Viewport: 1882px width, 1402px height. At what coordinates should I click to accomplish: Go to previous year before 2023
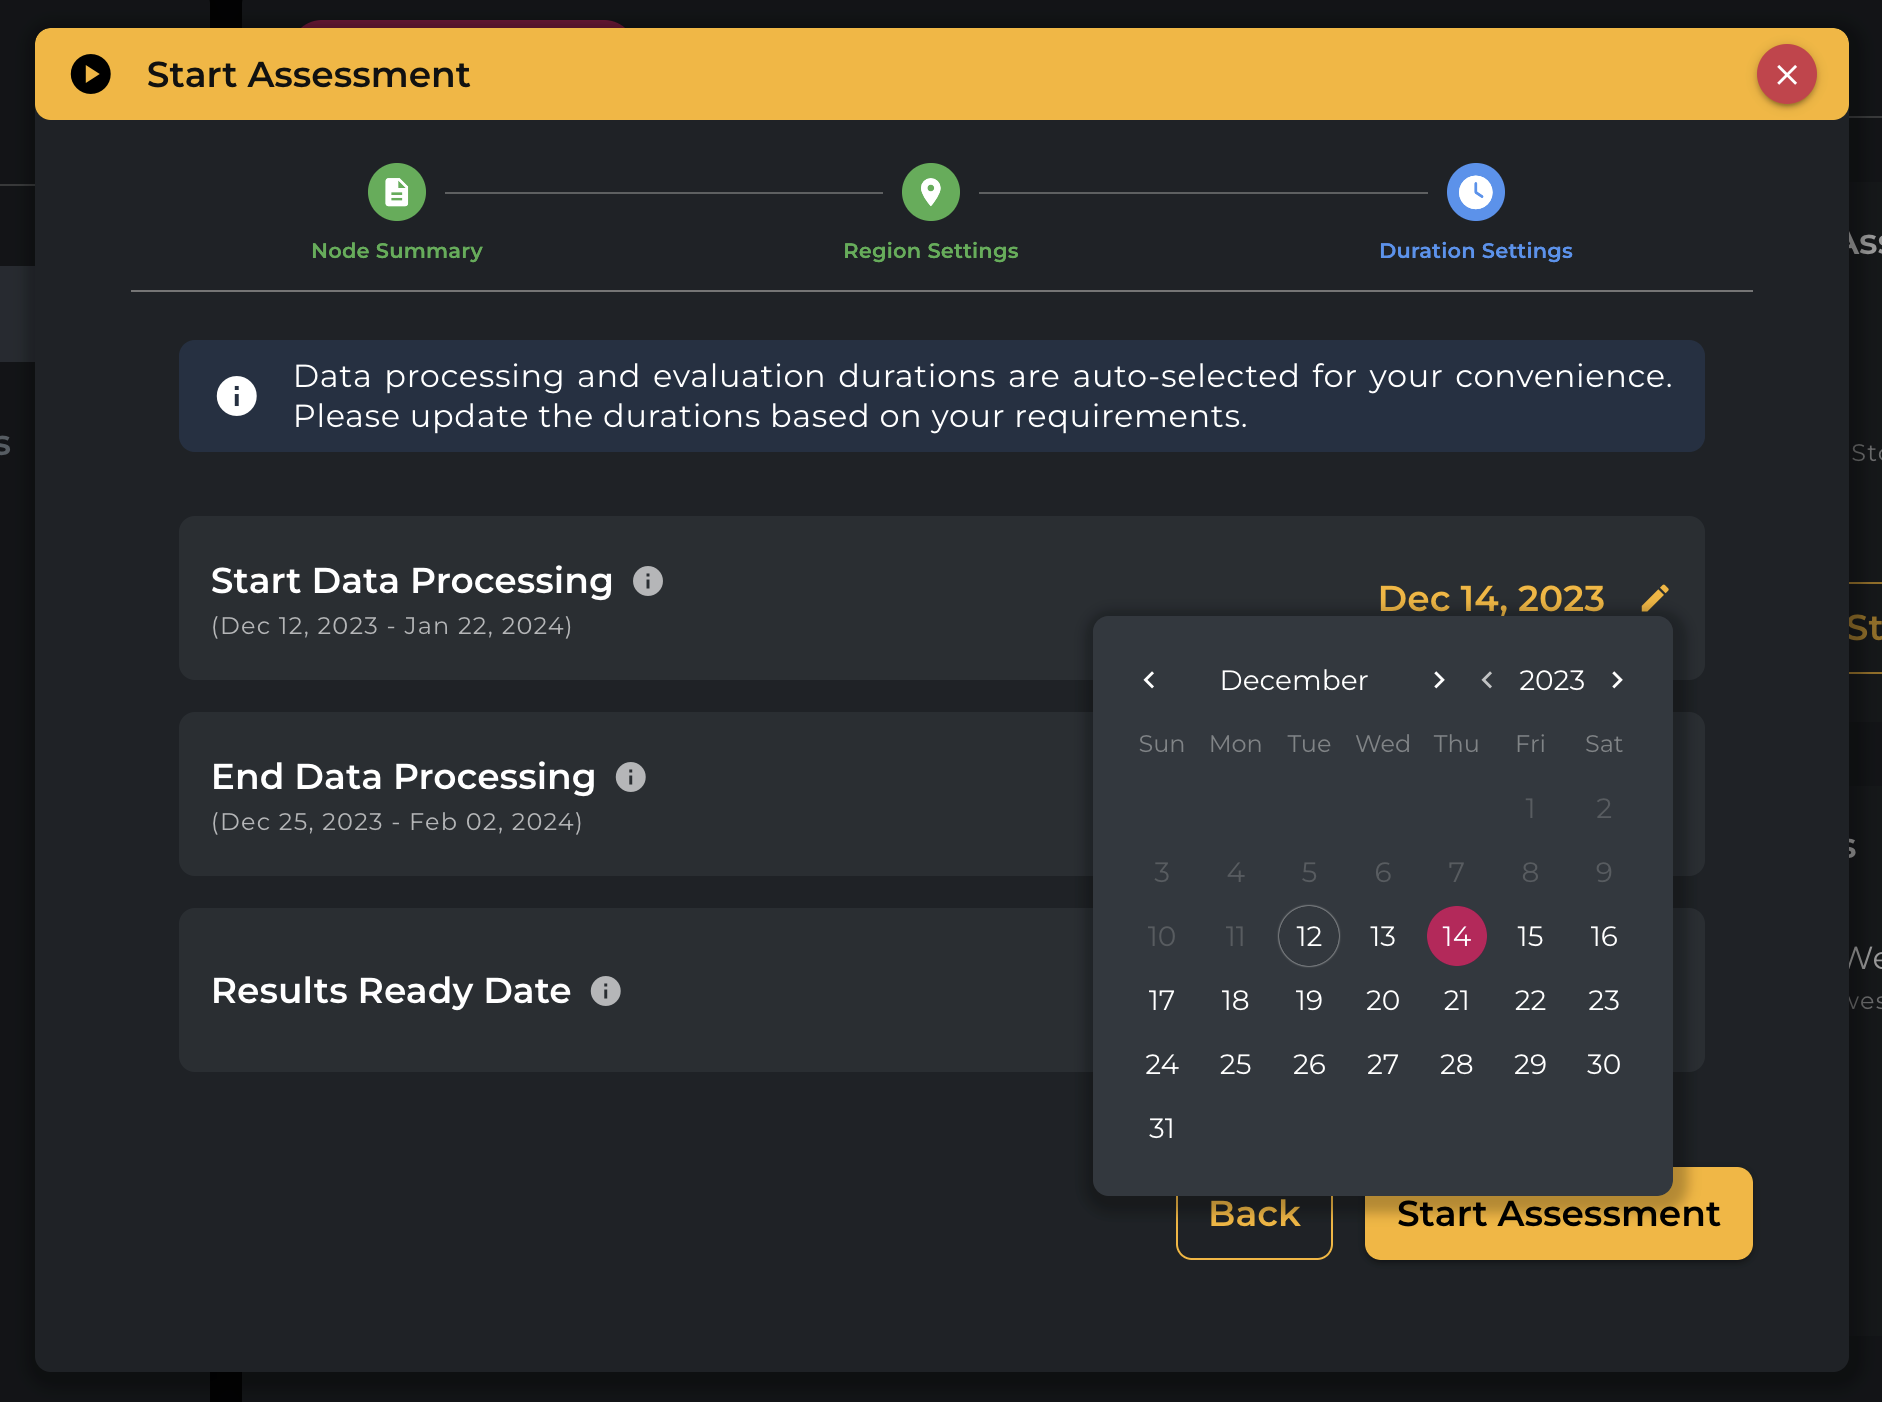click(x=1487, y=680)
